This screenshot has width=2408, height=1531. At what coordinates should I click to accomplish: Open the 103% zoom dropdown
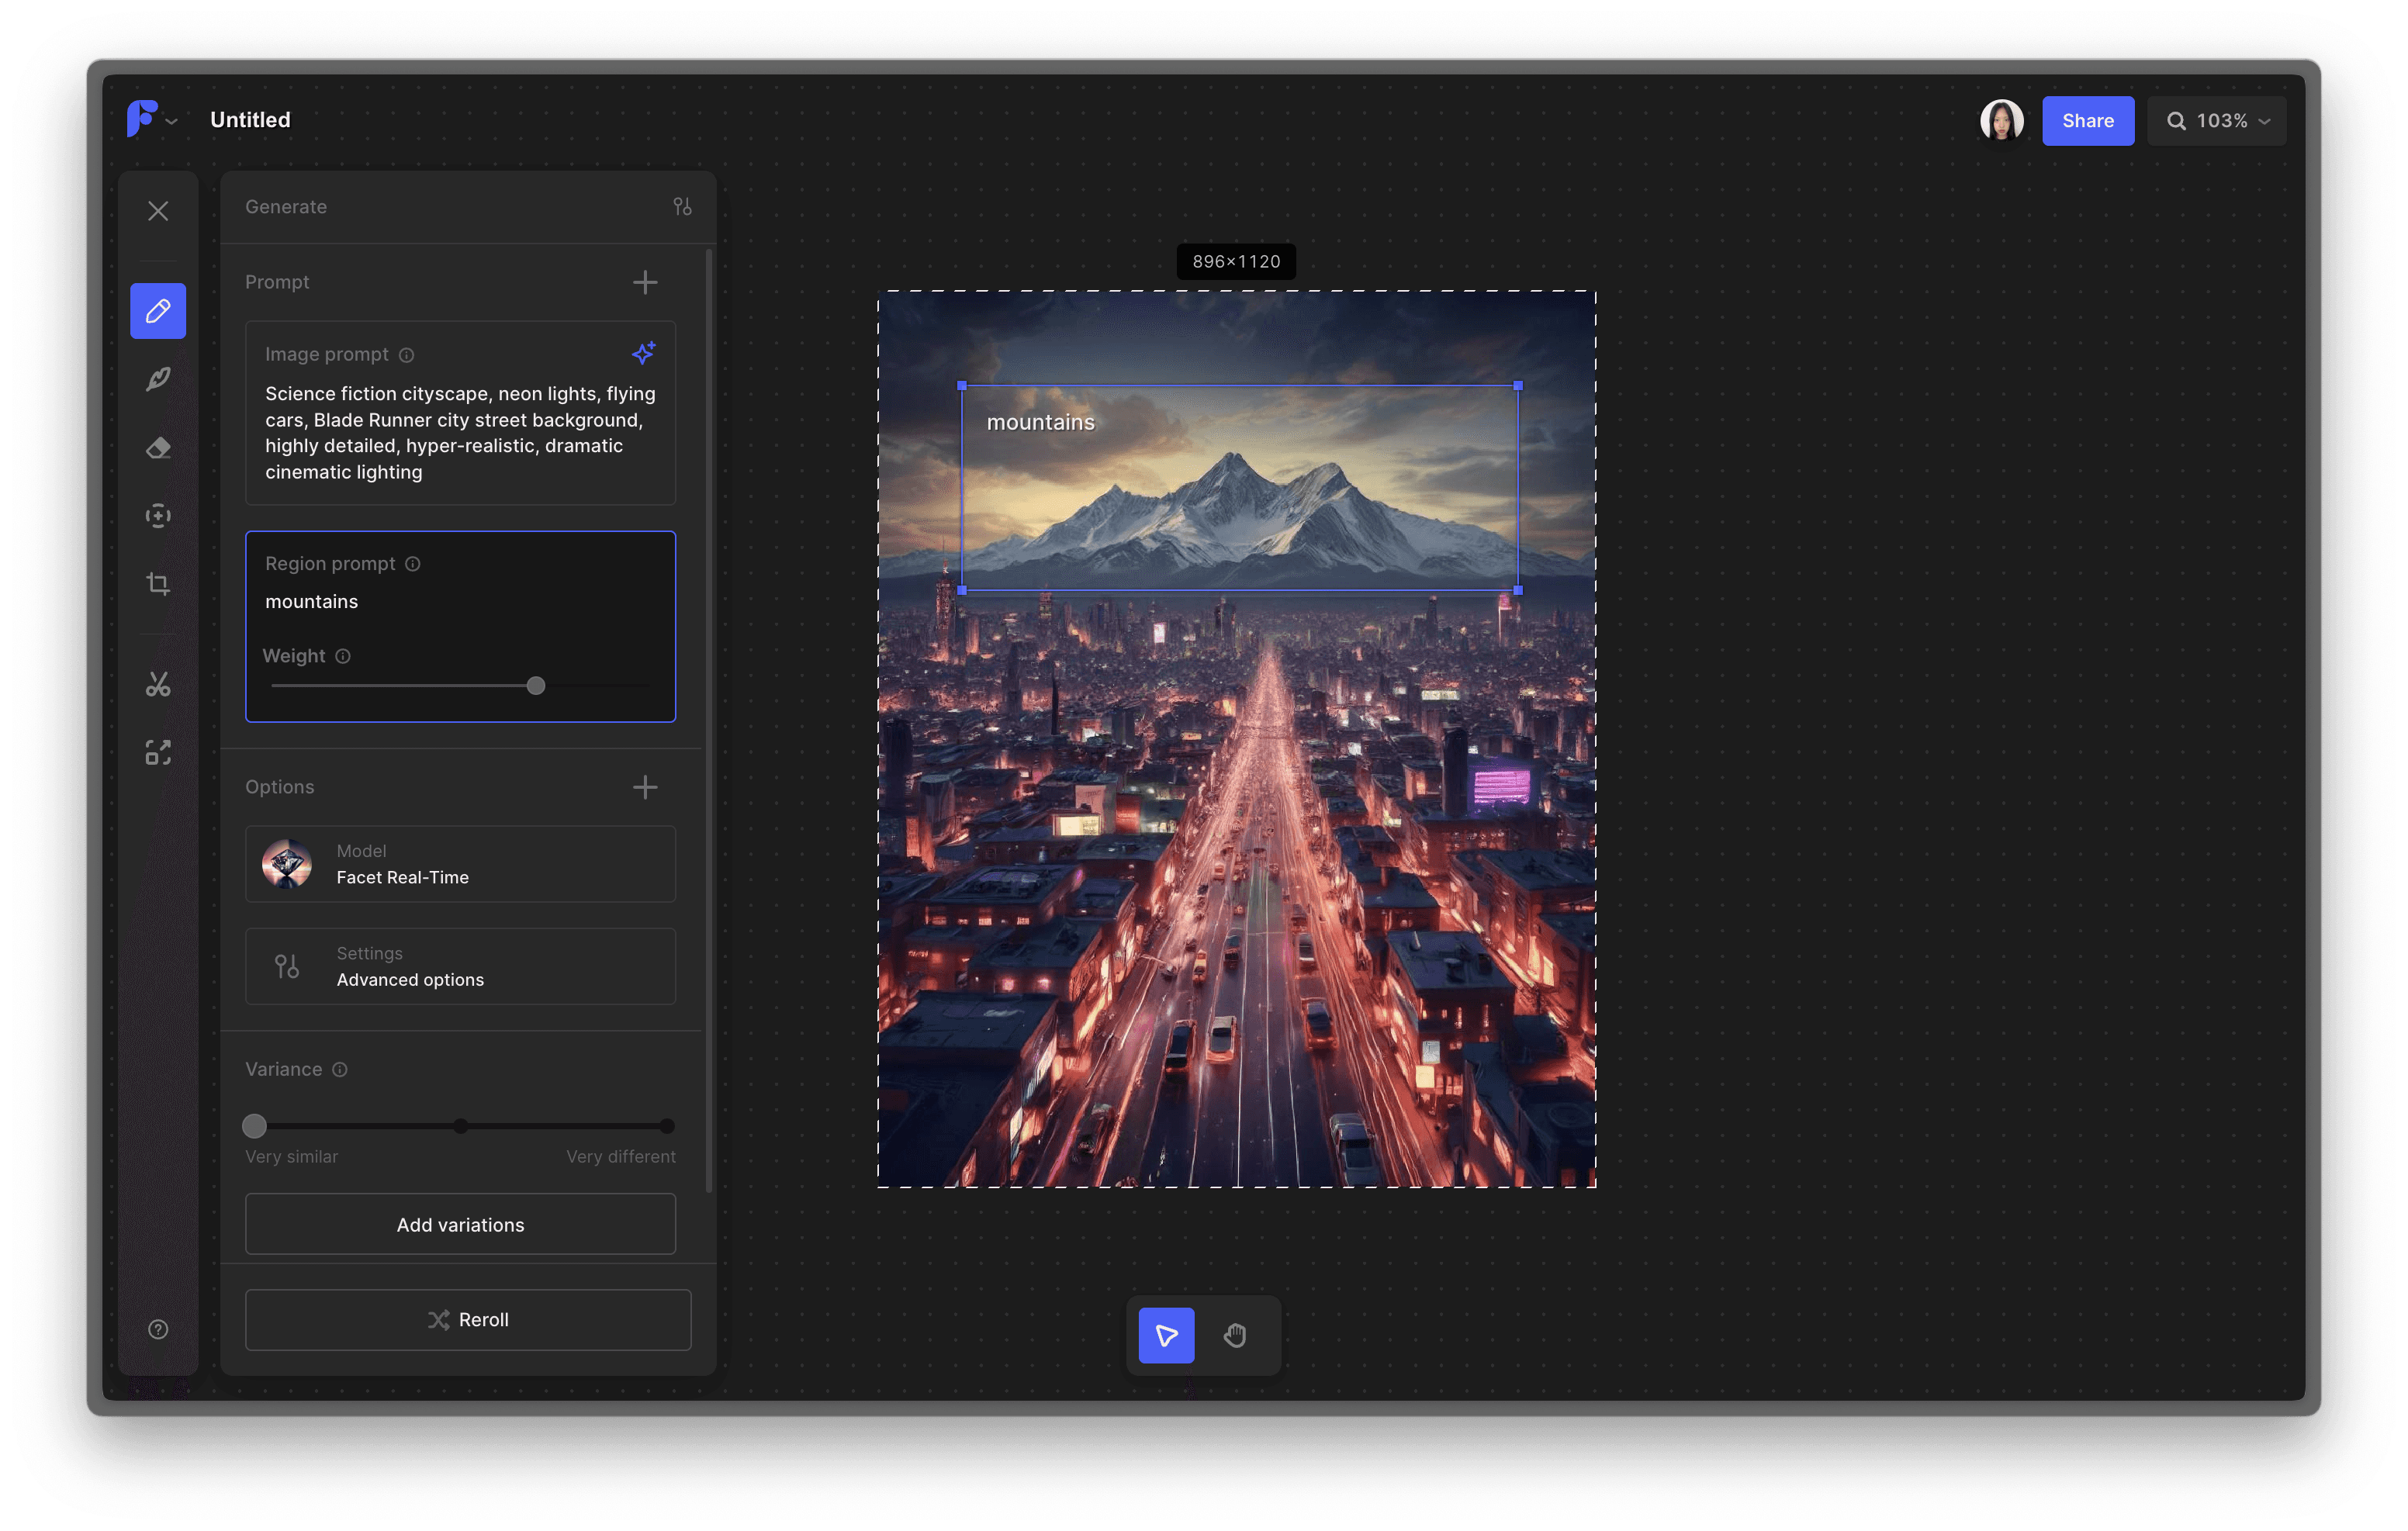point(2216,121)
